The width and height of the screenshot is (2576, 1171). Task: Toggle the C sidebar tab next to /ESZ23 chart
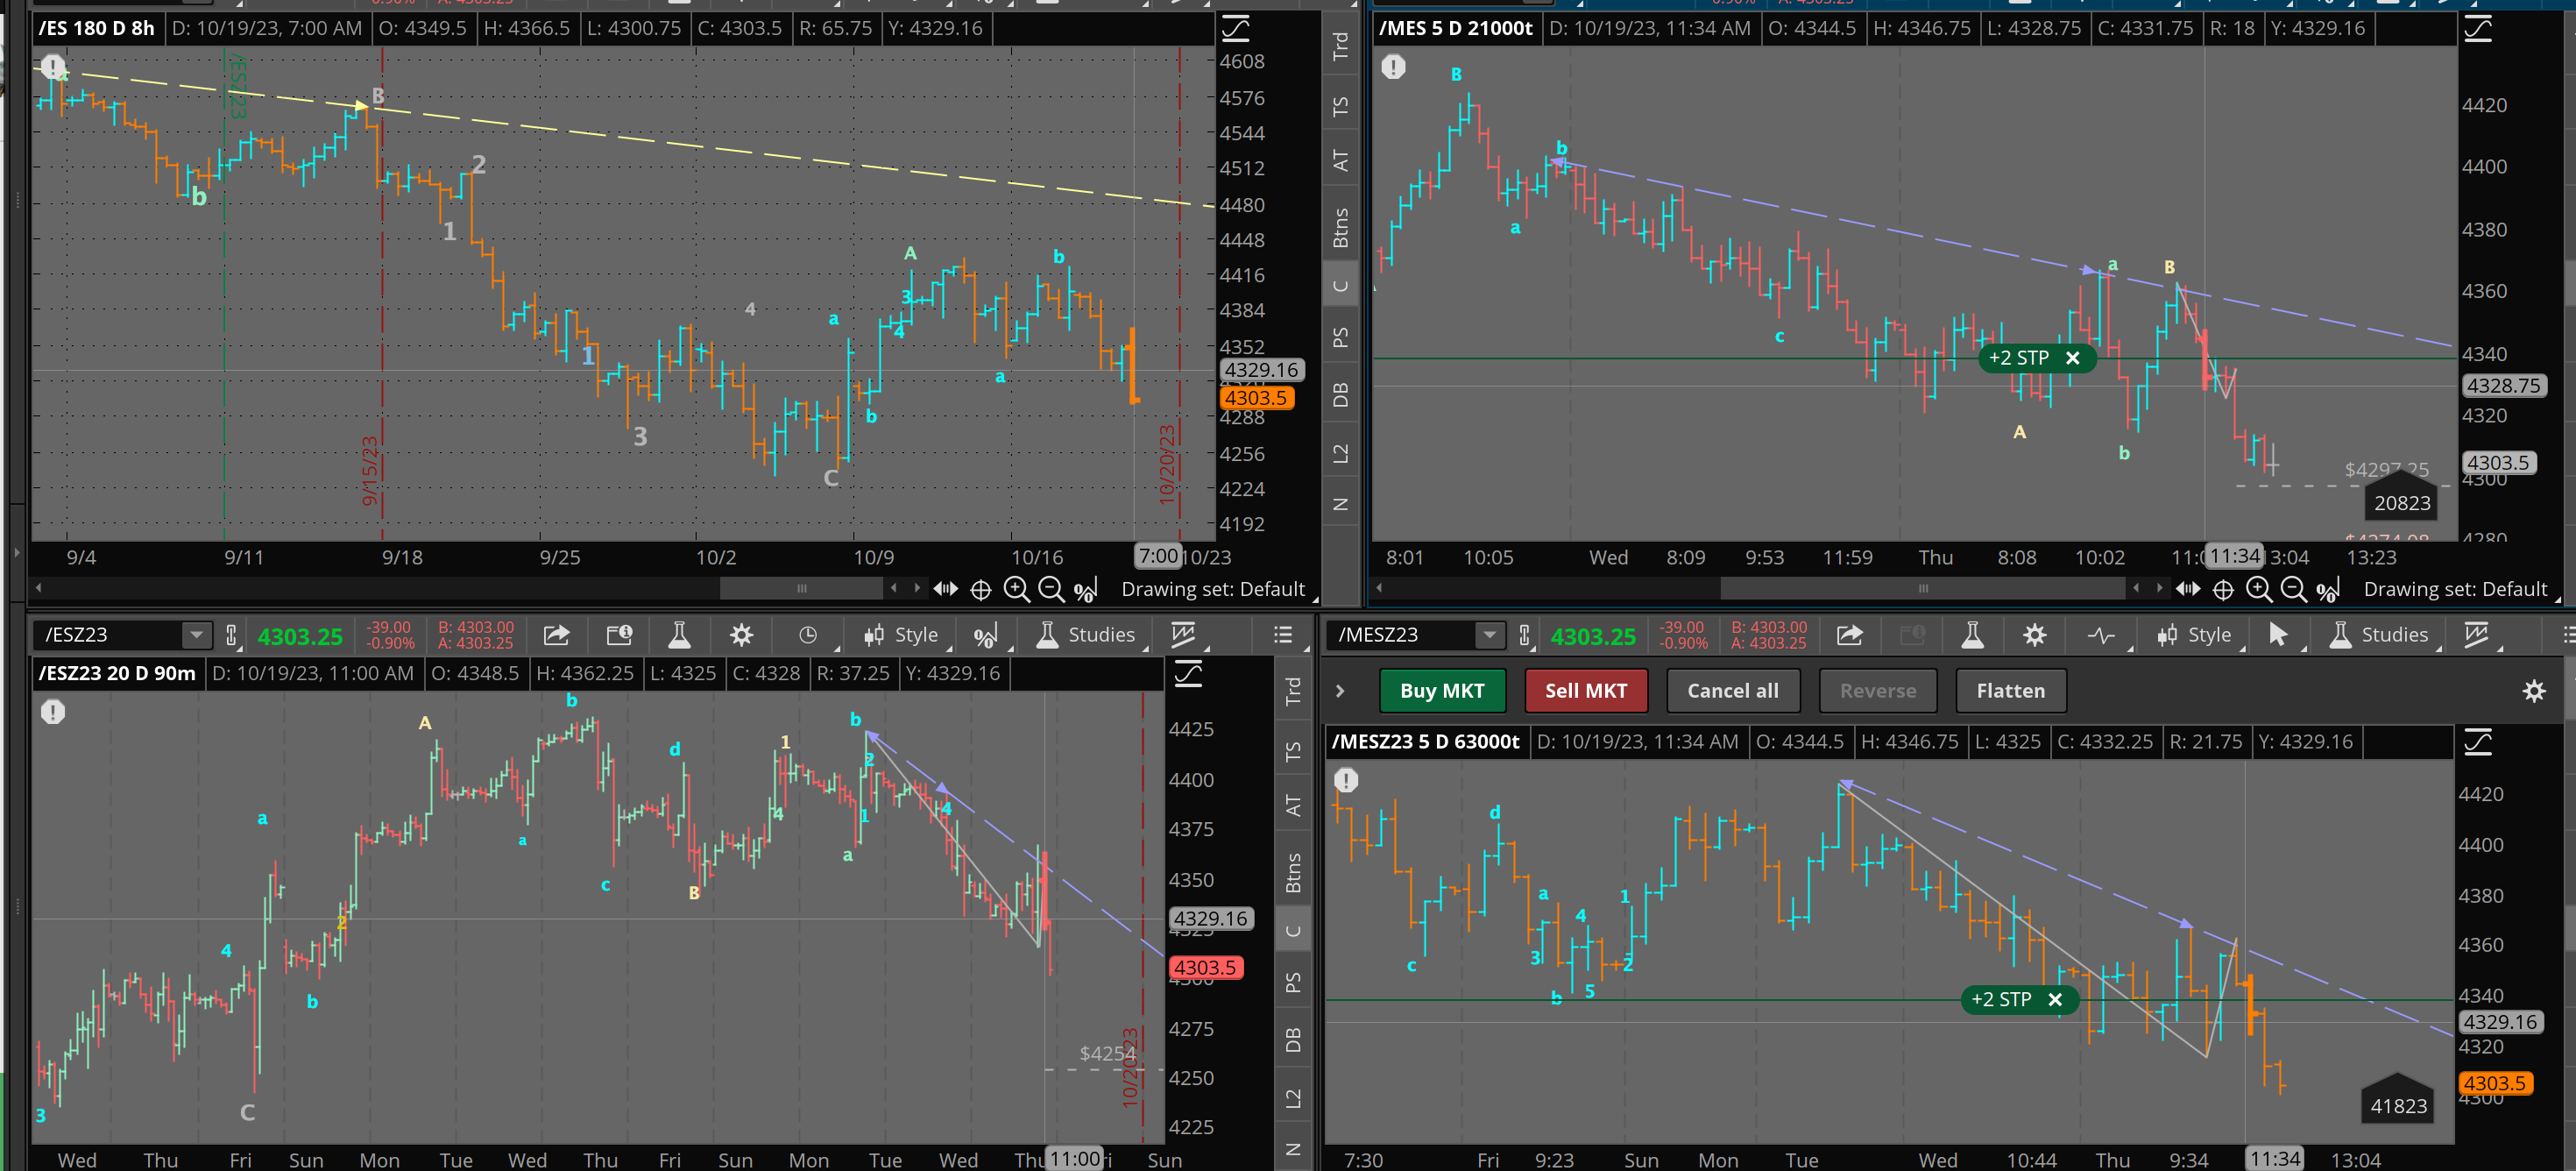[1293, 931]
